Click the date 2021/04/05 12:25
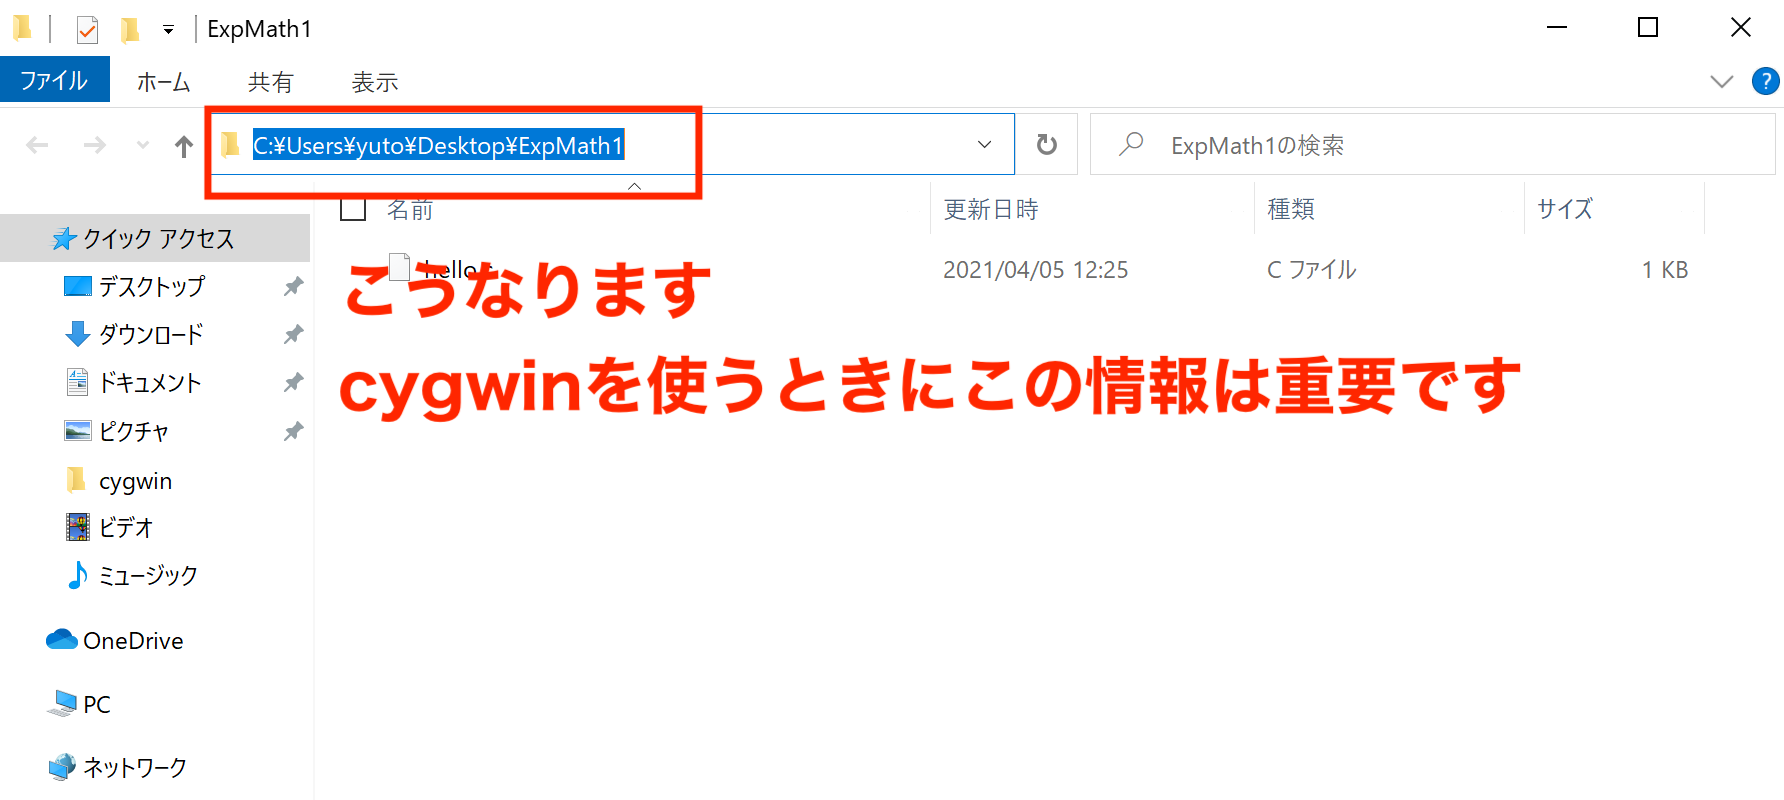The image size is (1784, 800). (1035, 270)
